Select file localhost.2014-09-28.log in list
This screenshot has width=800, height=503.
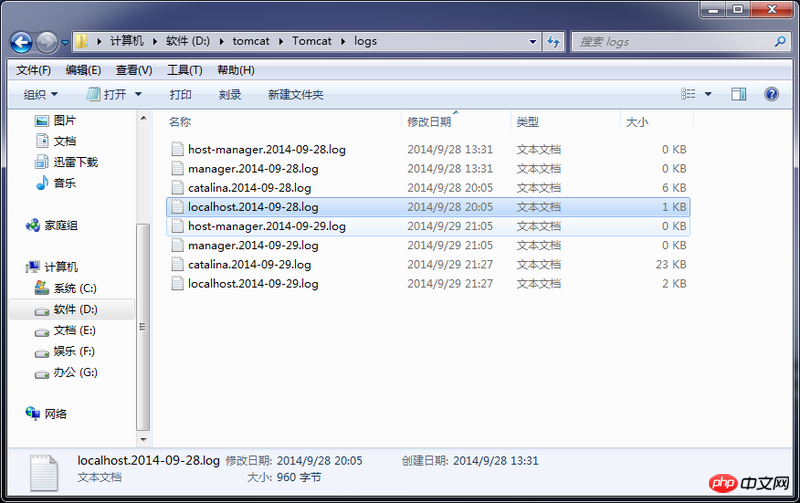[x=428, y=207]
